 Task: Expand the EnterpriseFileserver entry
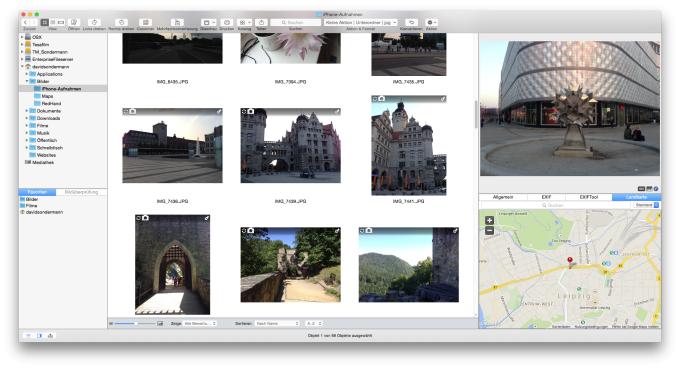point(22,59)
